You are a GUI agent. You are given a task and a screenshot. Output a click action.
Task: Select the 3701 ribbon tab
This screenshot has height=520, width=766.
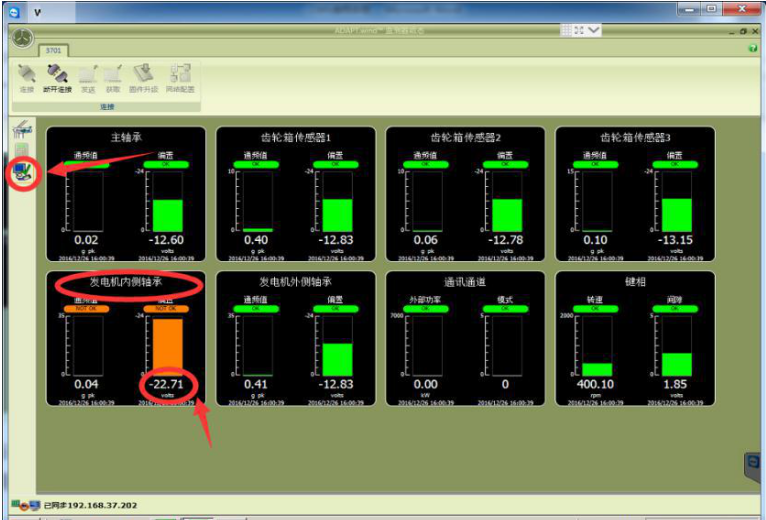point(53,50)
